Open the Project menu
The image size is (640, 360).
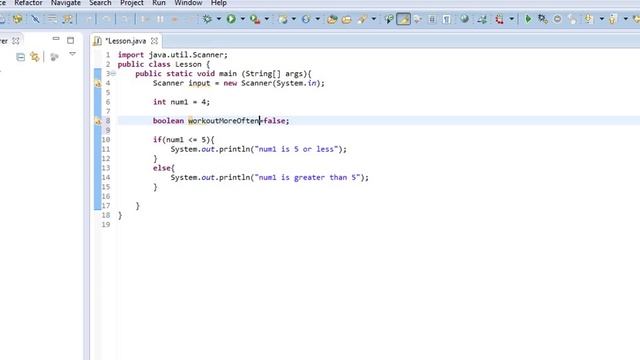[131, 3]
